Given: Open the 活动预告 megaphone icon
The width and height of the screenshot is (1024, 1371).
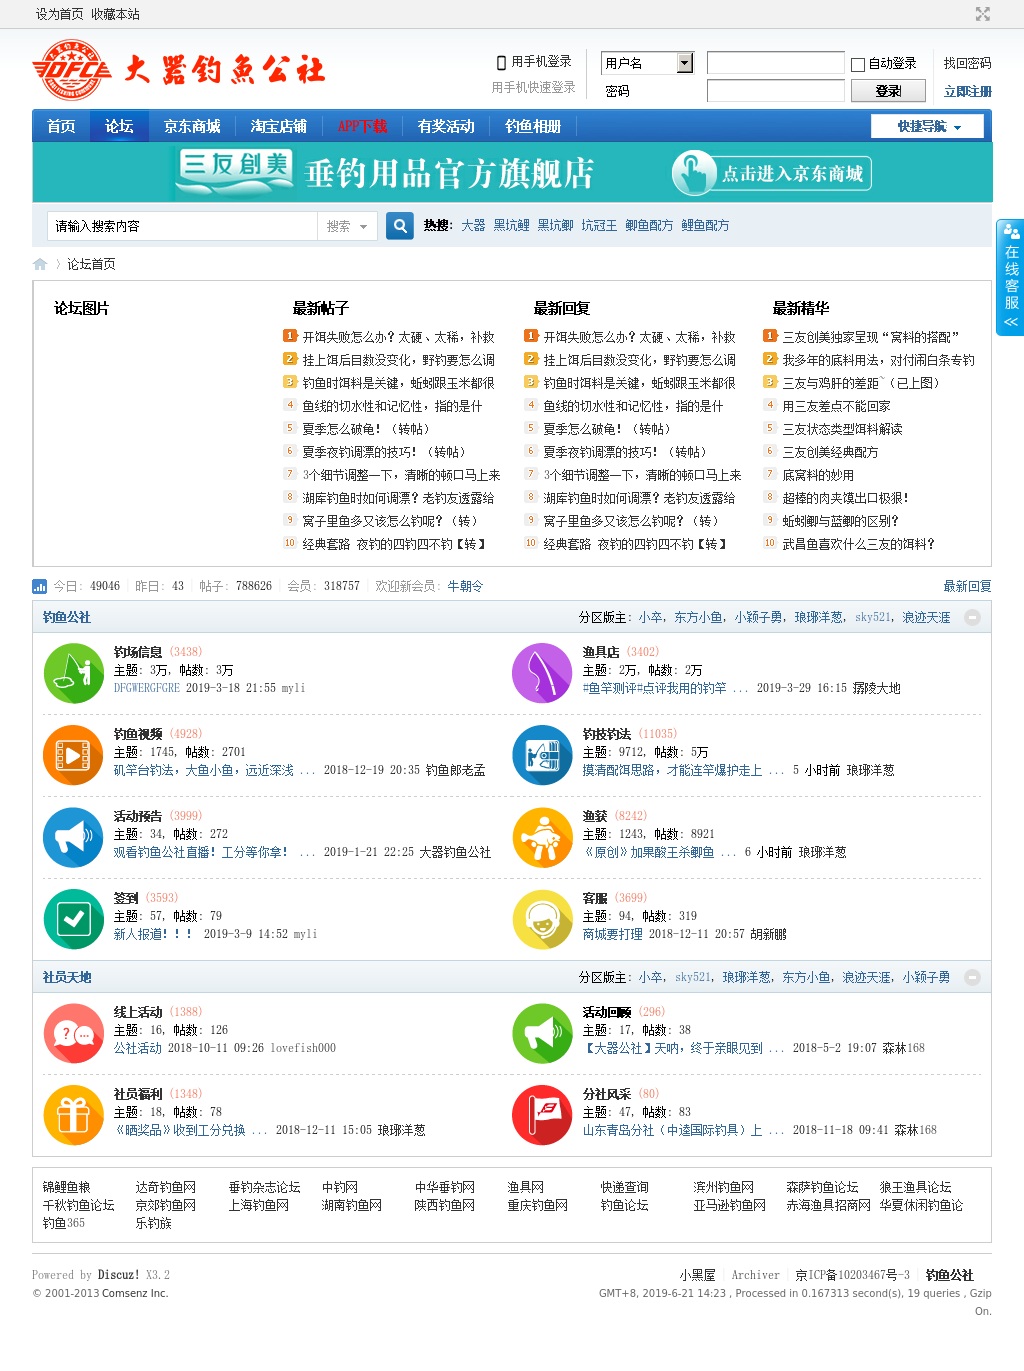Looking at the screenshot, I should [74, 837].
